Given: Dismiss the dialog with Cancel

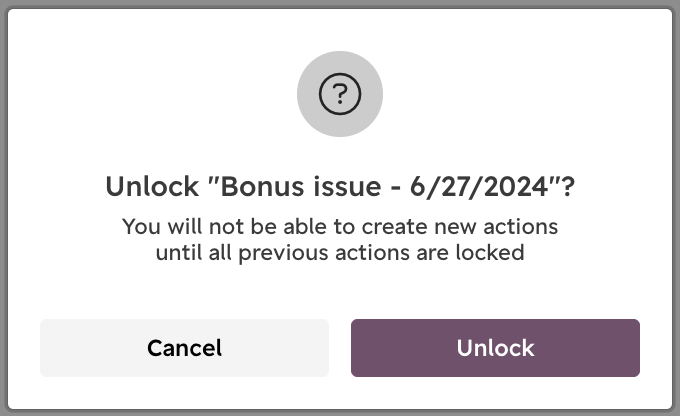Looking at the screenshot, I should pos(184,348).
